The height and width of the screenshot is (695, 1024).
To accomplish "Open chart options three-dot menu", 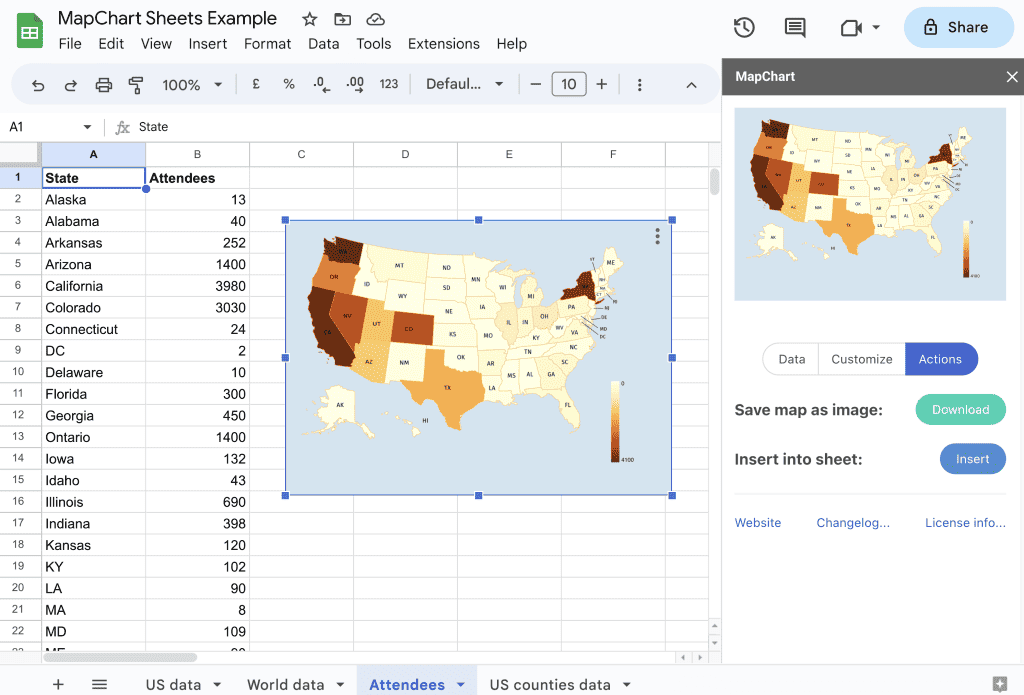I will click(658, 236).
